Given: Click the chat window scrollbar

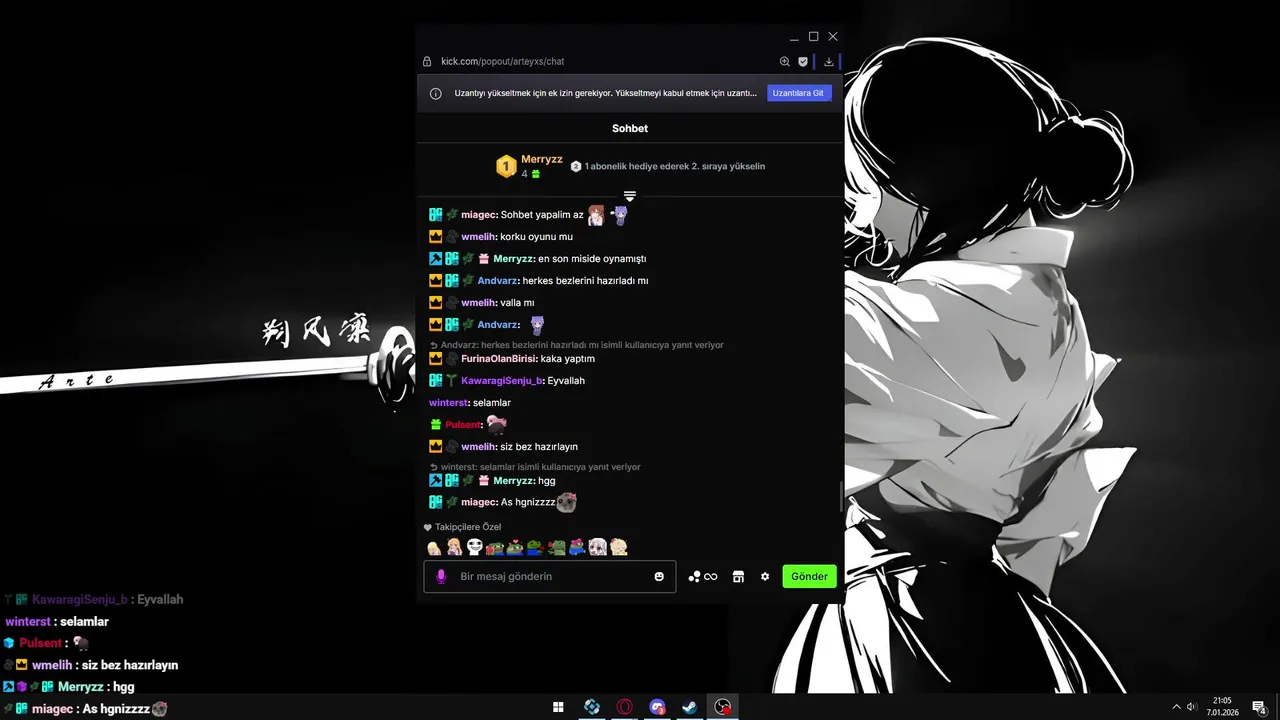Looking at the screenshot, I should coord(841,495).
